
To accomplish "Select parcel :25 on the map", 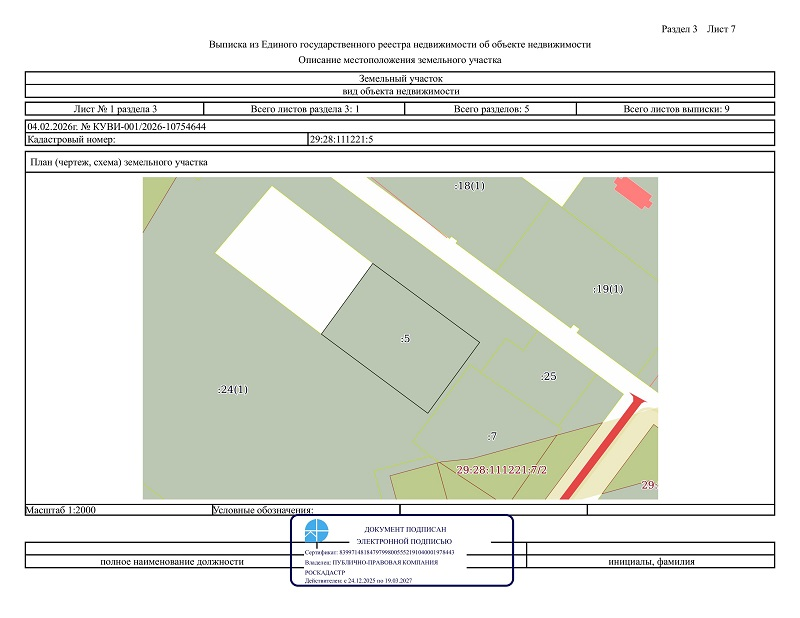I will 548,376.
